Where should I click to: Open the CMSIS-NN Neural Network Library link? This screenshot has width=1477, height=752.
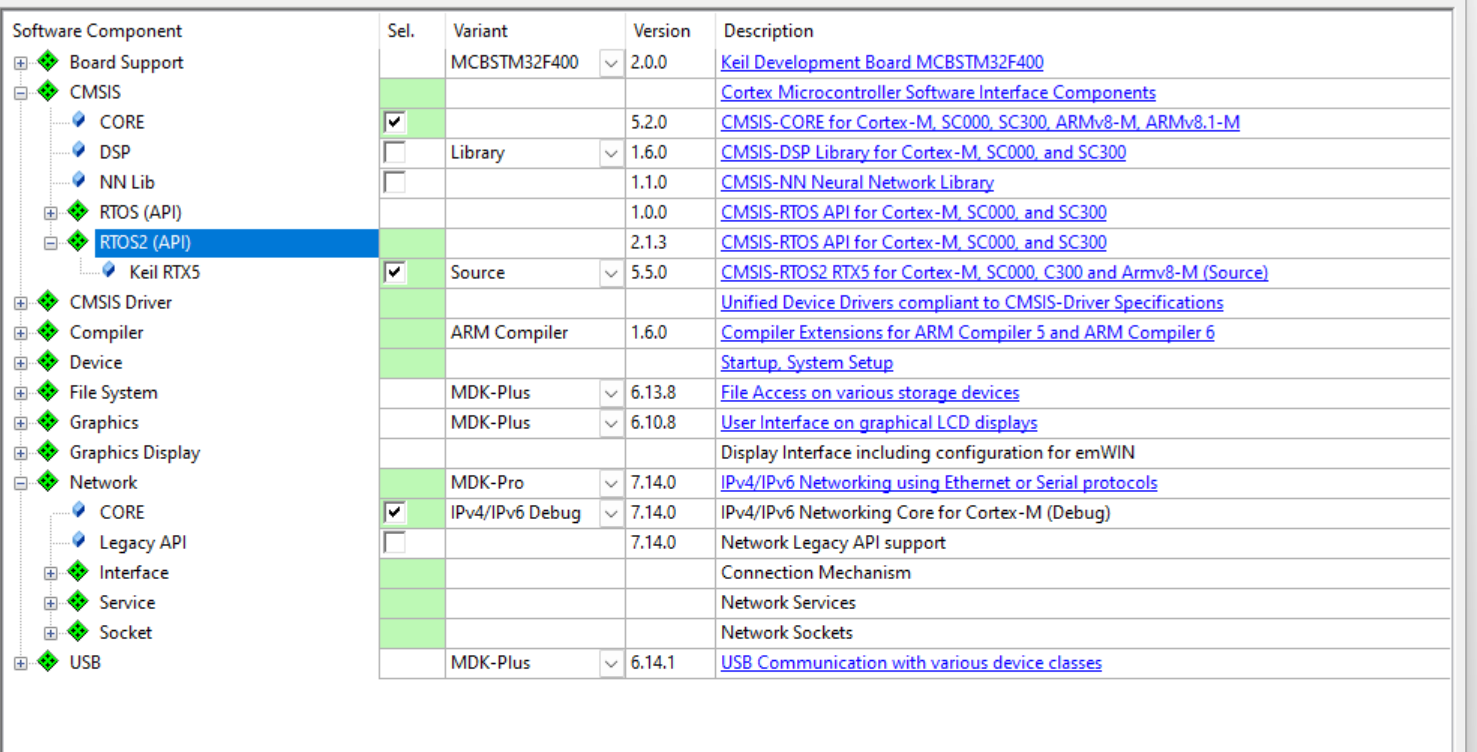tap(857, 182)
